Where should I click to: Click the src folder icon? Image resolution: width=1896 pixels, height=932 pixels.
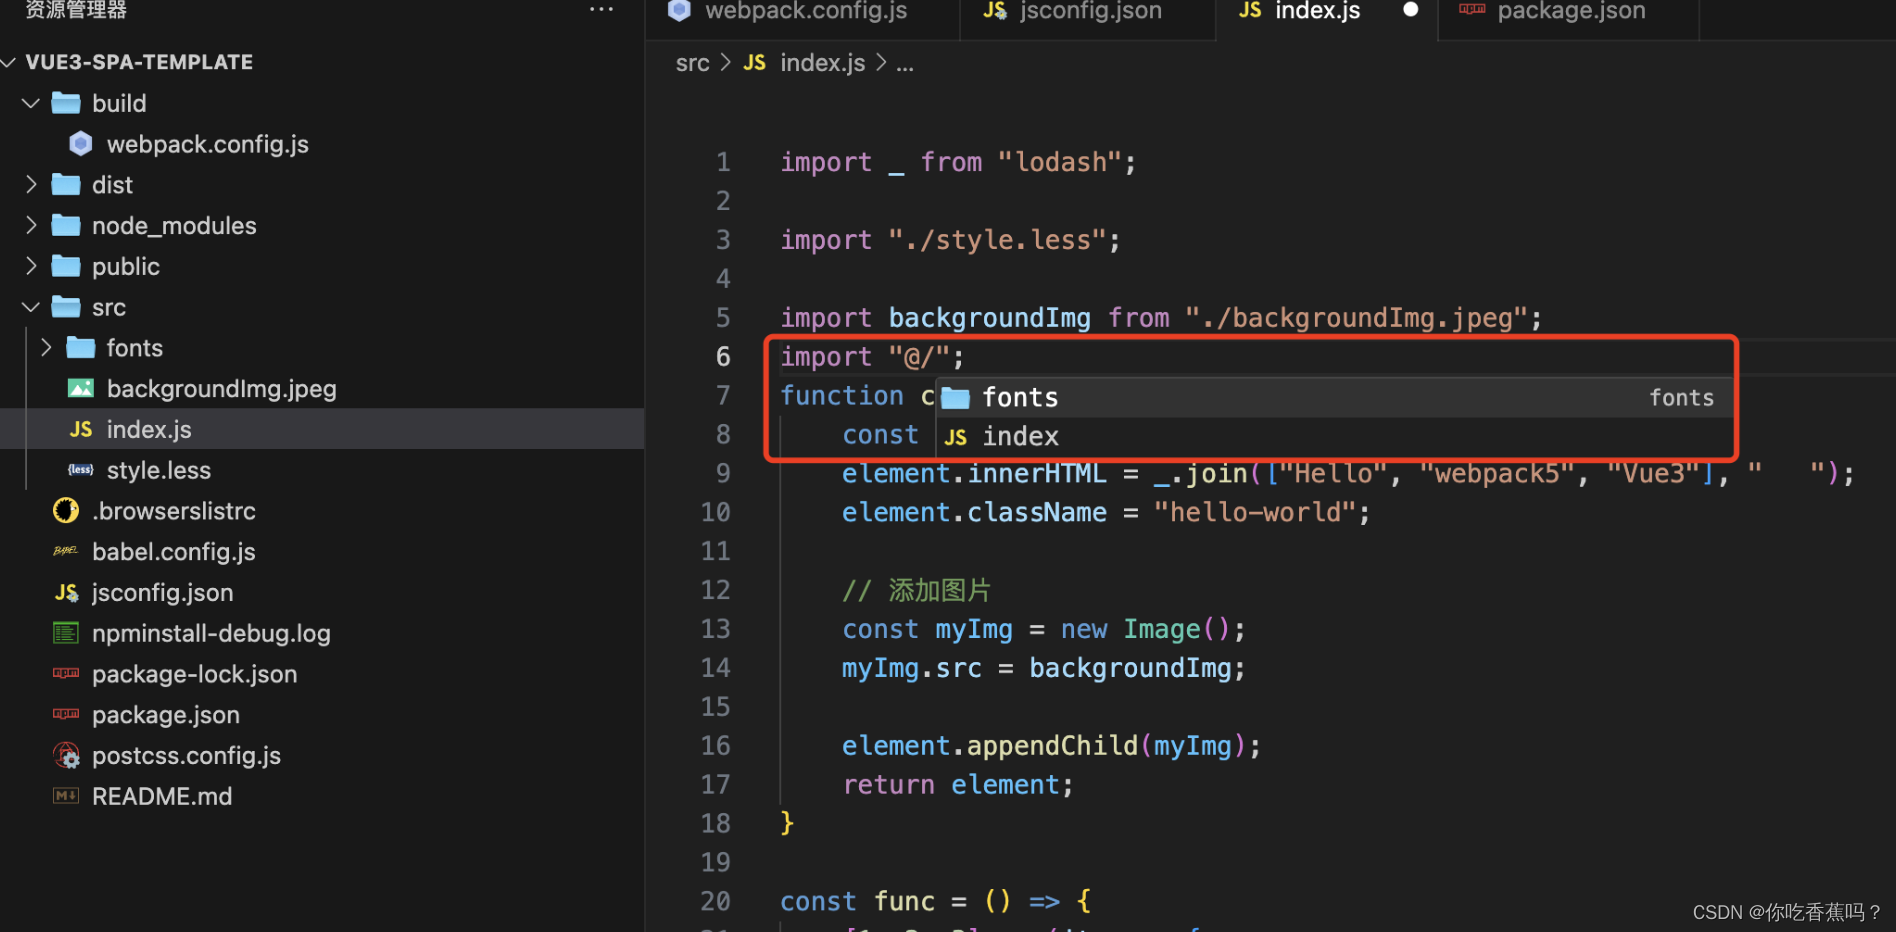tap(66, 307)
